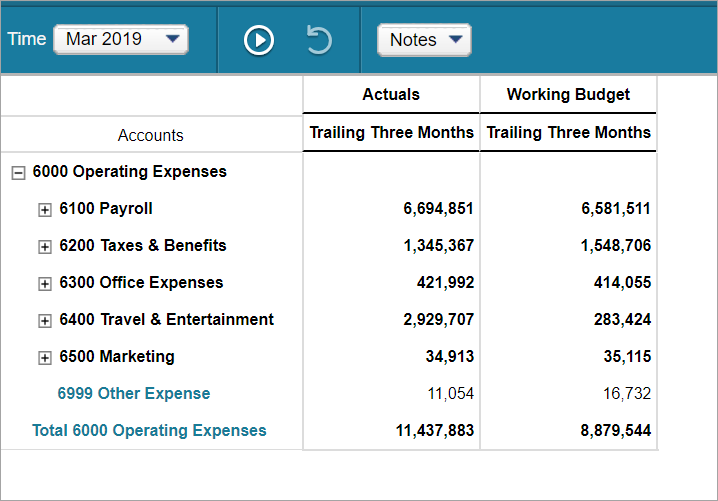Select Office Expenses budget 414,055

point(622,283)
